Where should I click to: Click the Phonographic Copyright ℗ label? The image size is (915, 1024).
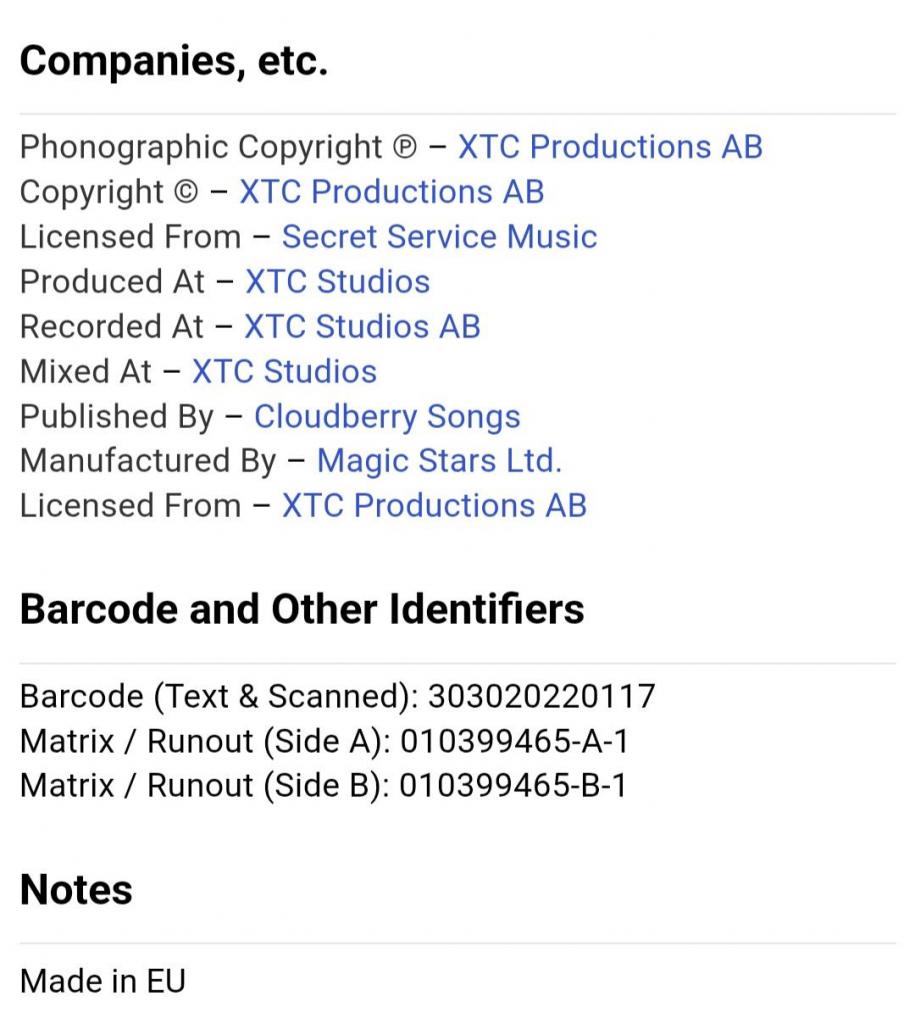217,147
